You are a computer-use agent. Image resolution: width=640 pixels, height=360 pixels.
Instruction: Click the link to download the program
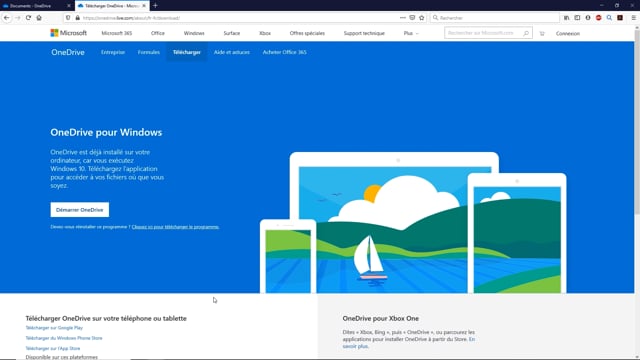[x=176, y=227]
